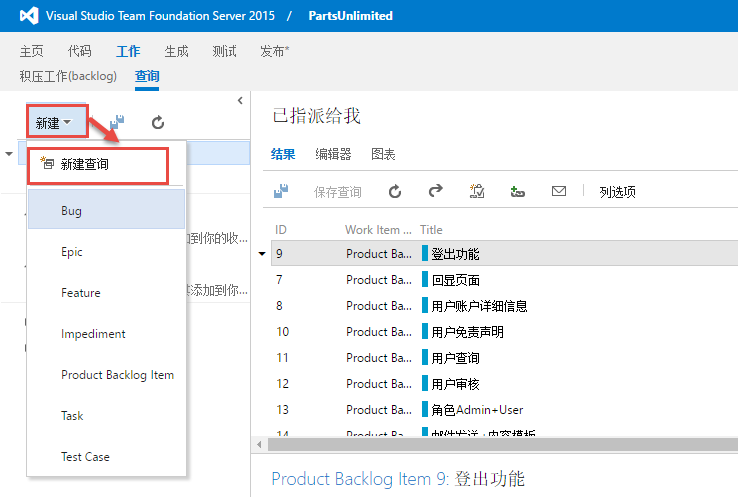Open the 图表 tab
Image resolution: width=738 pixels, height=497 pixels.
tap(383, 154)
